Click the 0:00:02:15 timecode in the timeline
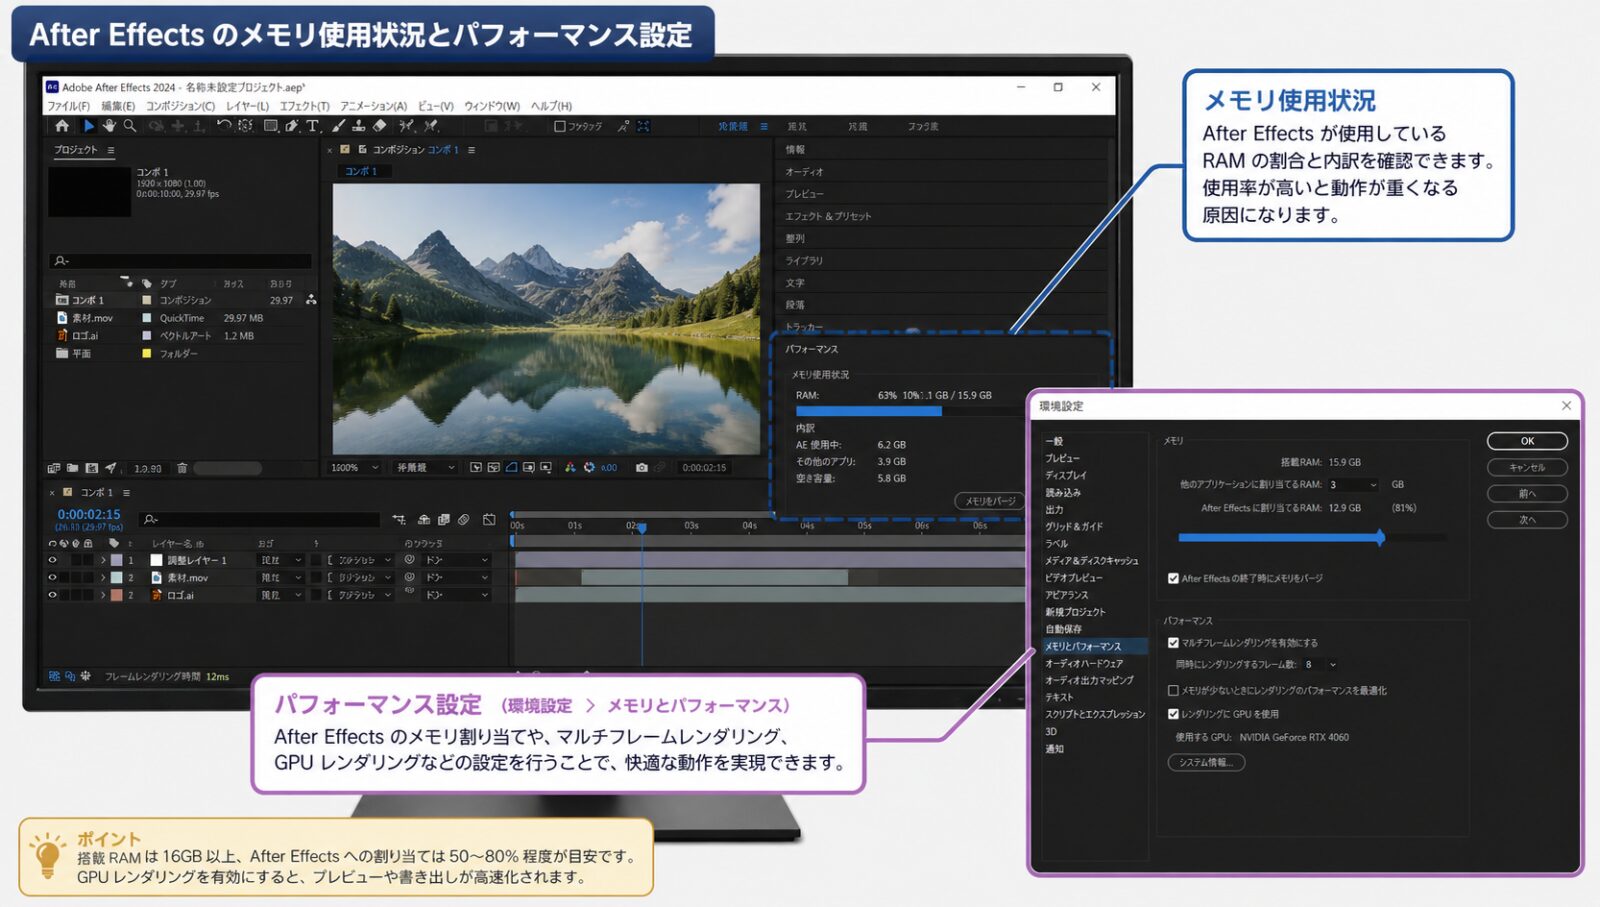The width and height of the screenshot is (1600, 907). pyautogui.click(x=89, y=515)
